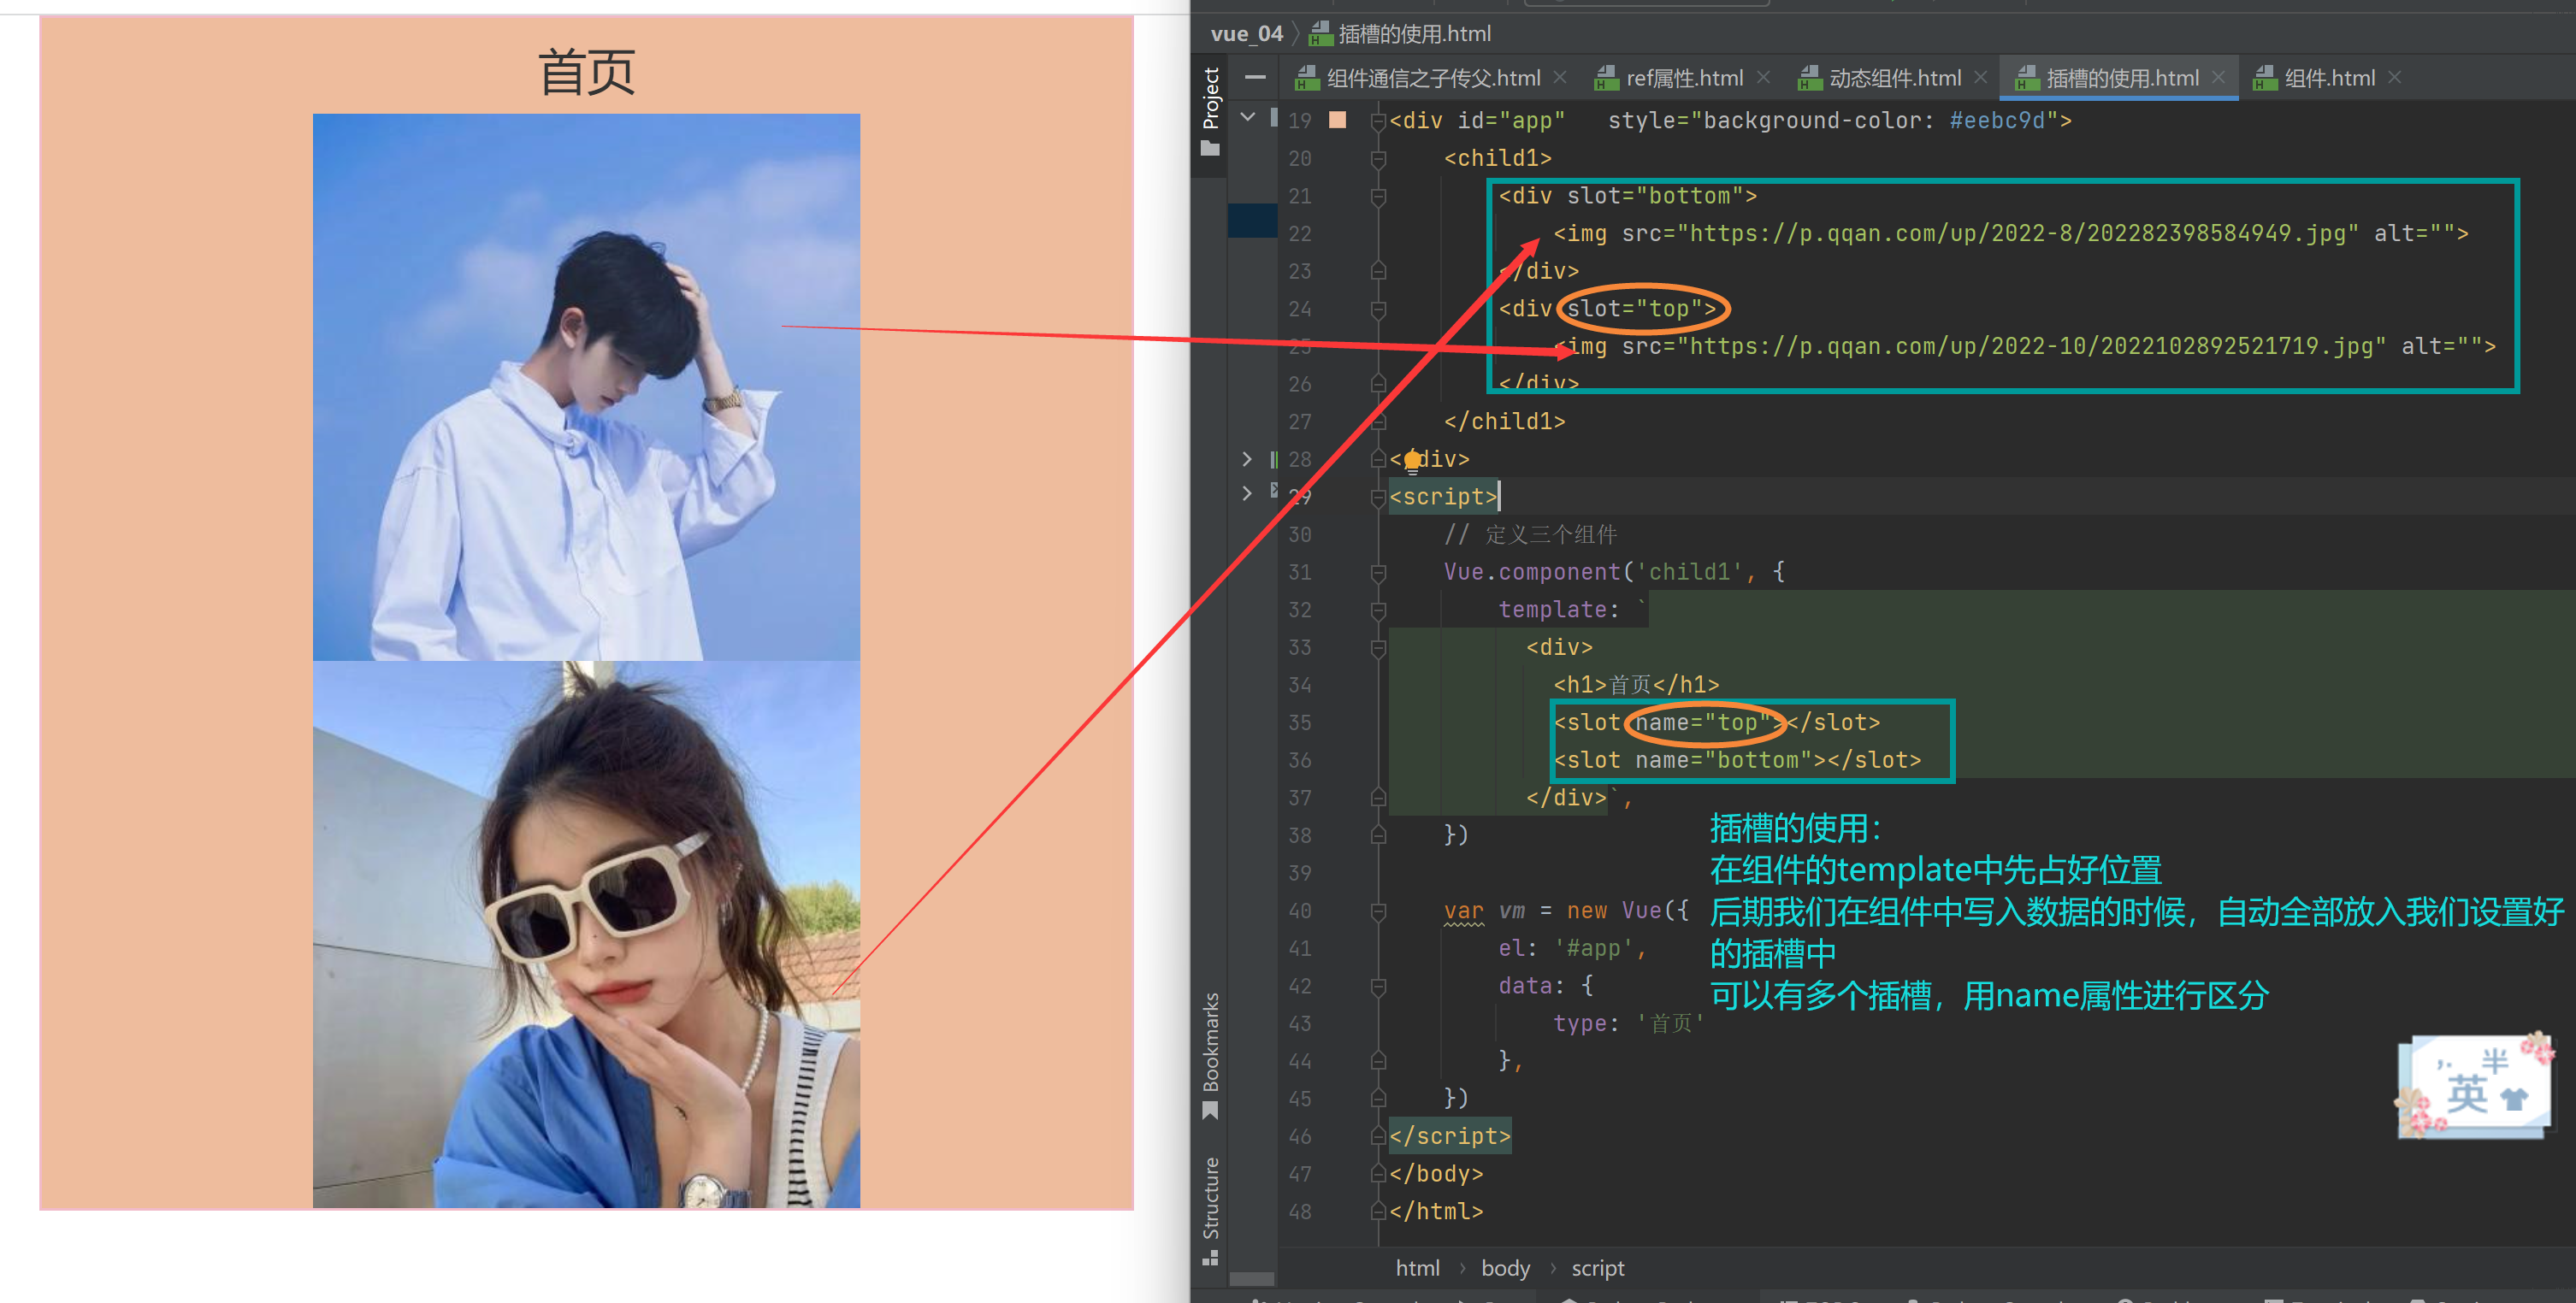
Task: Click the hide panel minus icon
Action: [1255, 77]
